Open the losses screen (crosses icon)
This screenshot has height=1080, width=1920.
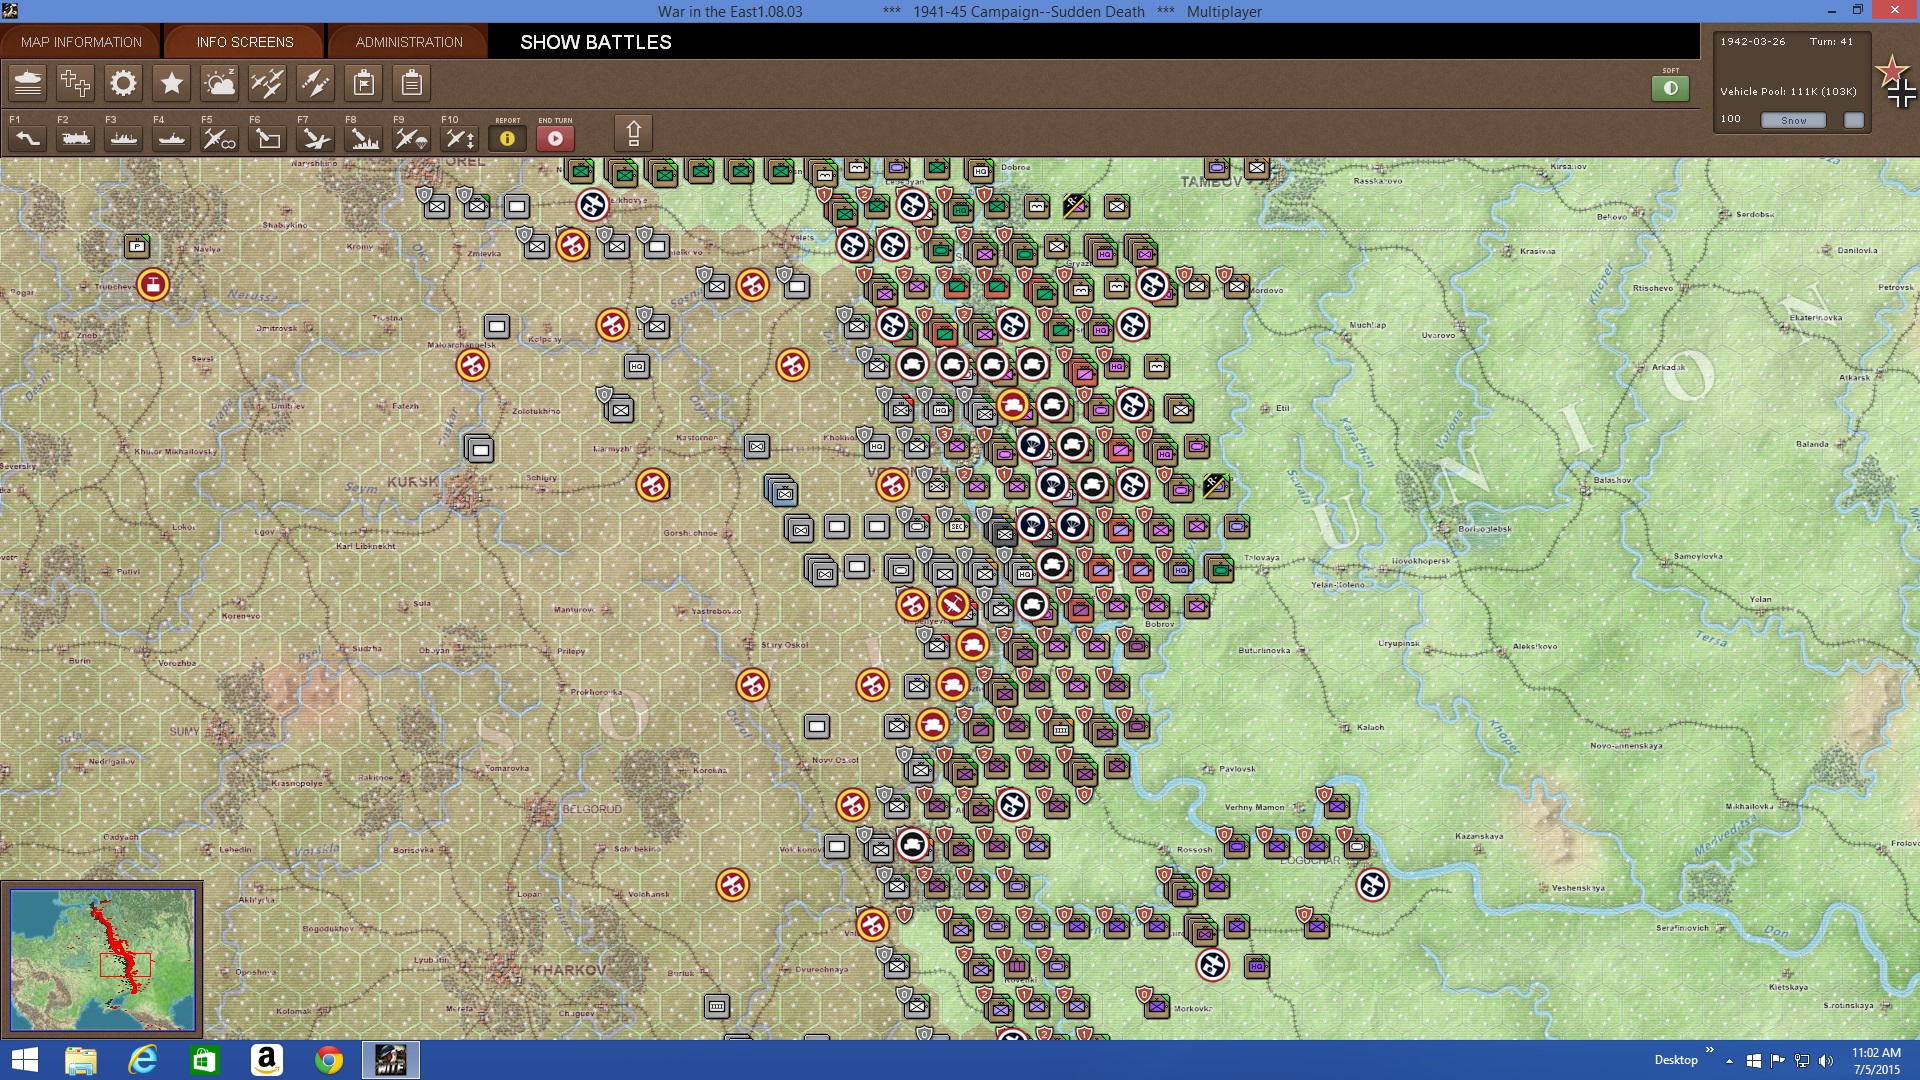pyautogui.click(x=75, y=83)
